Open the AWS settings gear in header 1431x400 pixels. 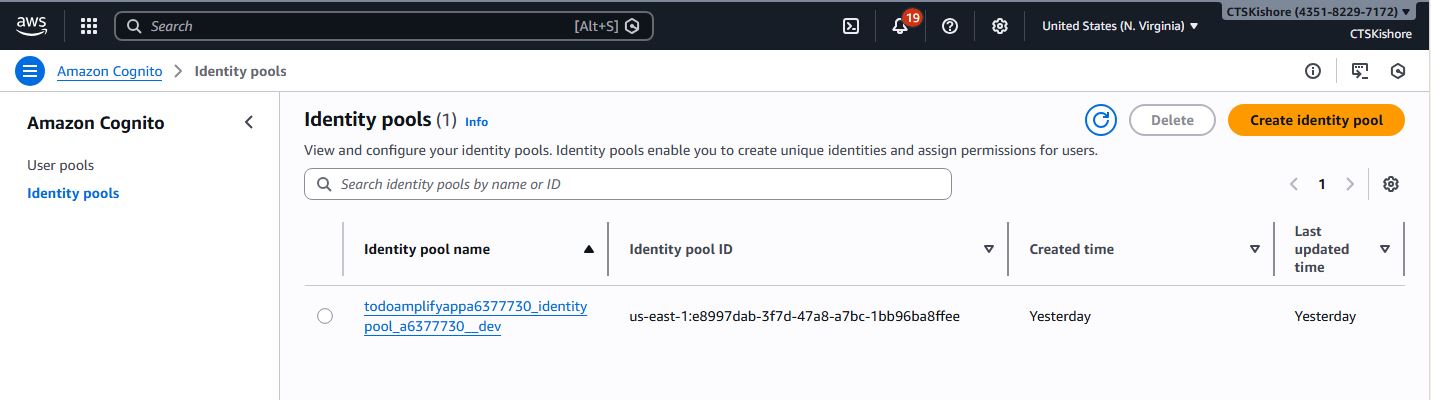999,26
